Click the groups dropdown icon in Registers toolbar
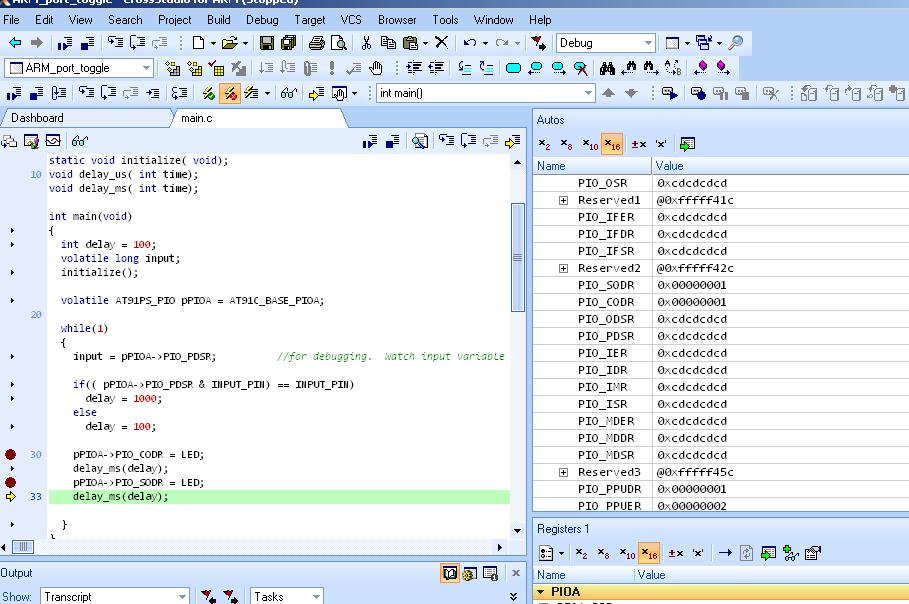The height and width of the screenshot is (604, 909). point(551,554)
